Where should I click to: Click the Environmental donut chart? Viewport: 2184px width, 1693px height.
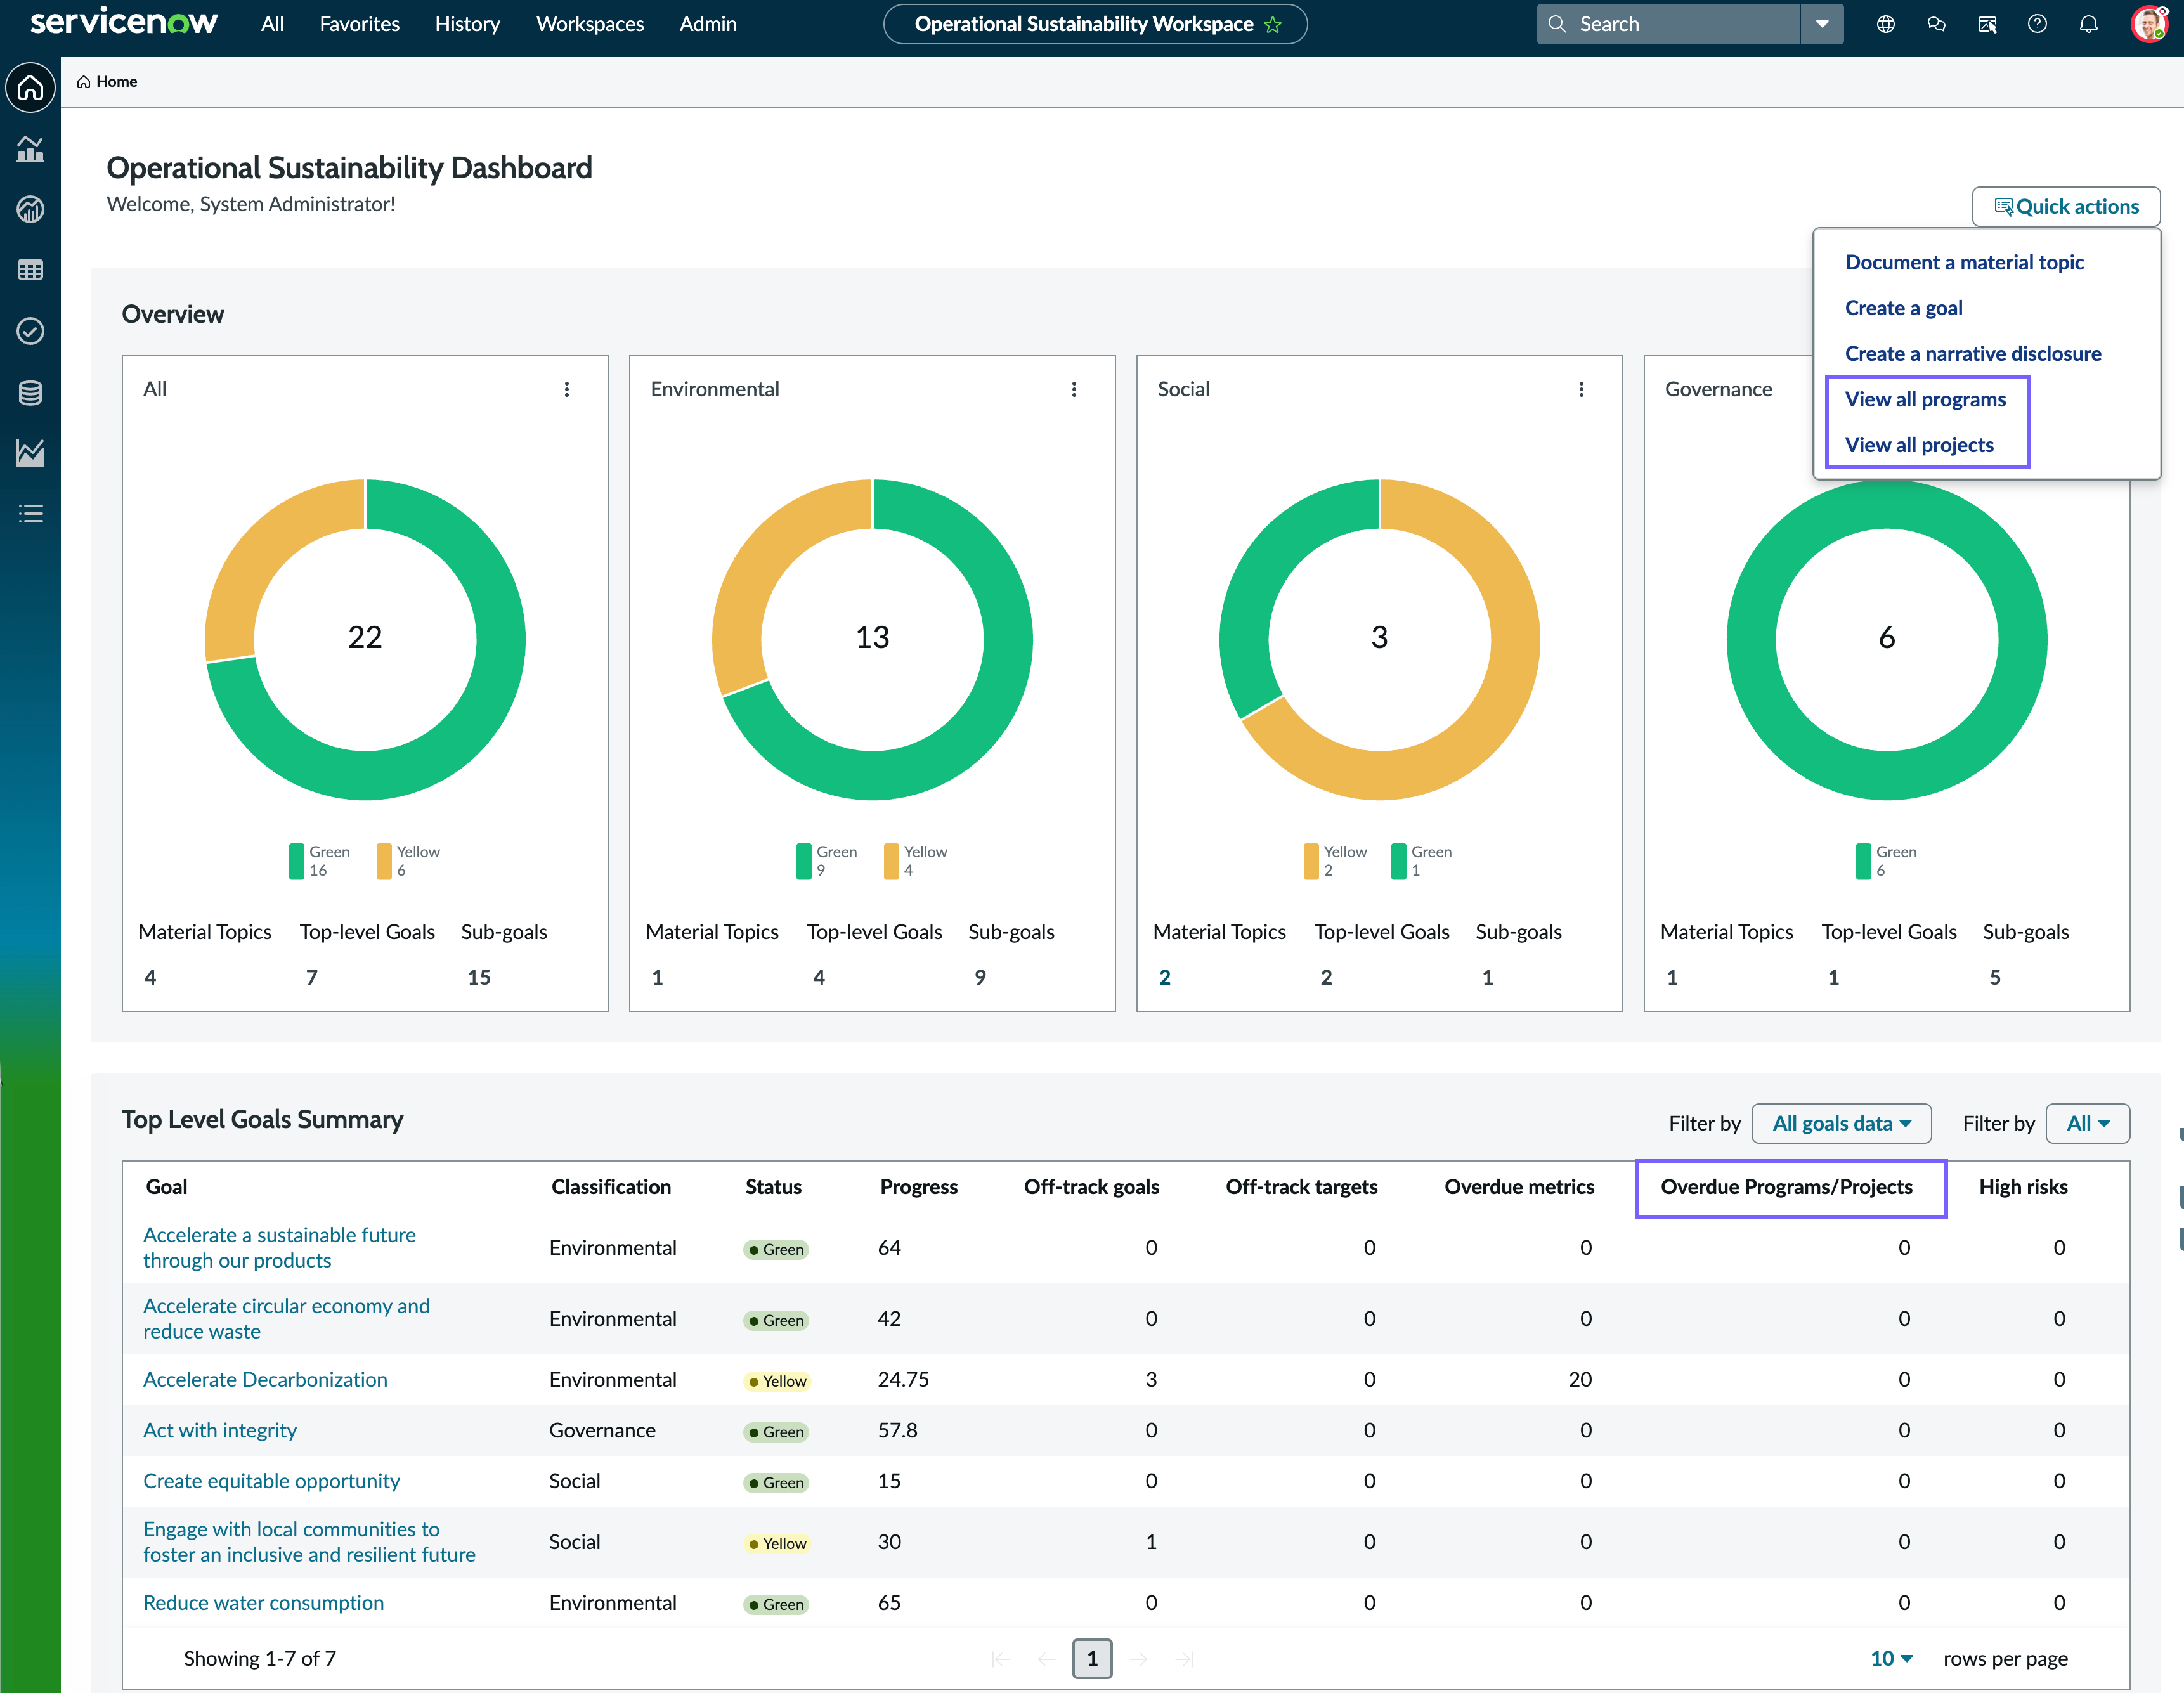coord(872,639)
